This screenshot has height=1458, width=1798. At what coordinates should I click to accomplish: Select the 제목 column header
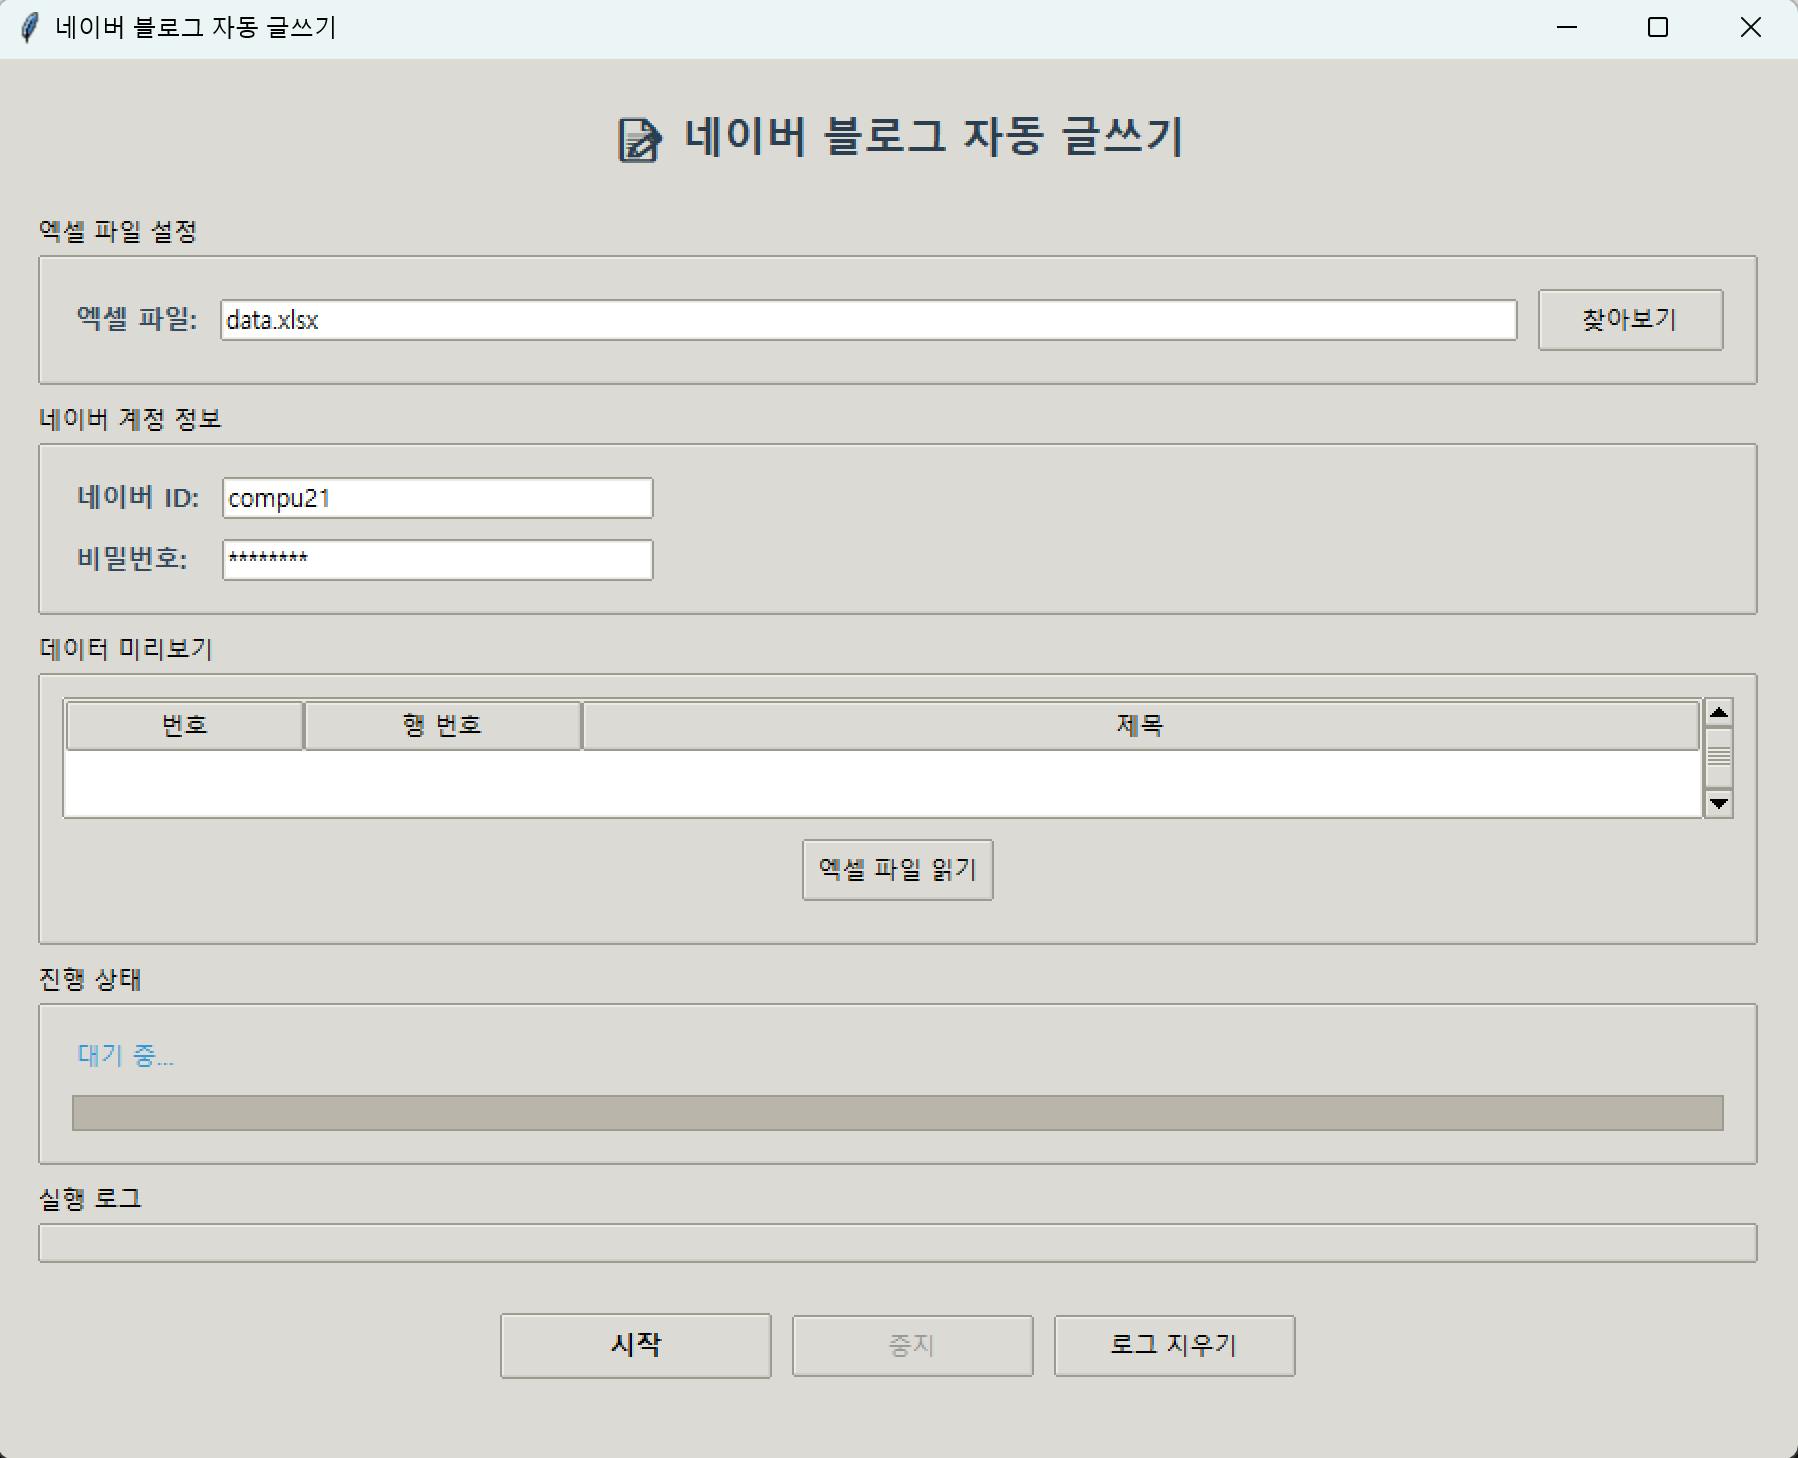[x=1141, y=725]
